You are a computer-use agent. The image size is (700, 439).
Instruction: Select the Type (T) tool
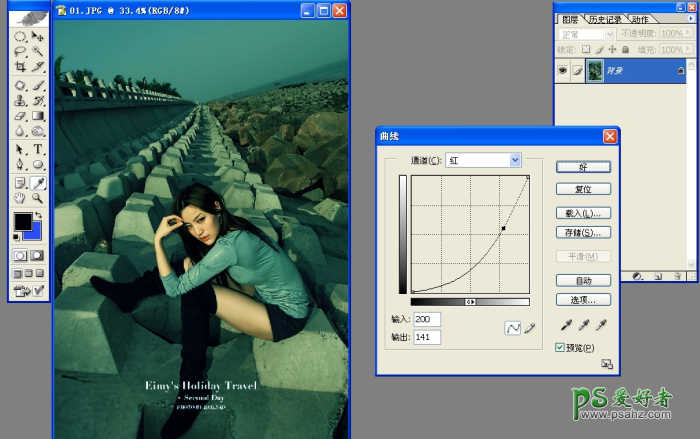click(x=39, y=149)
